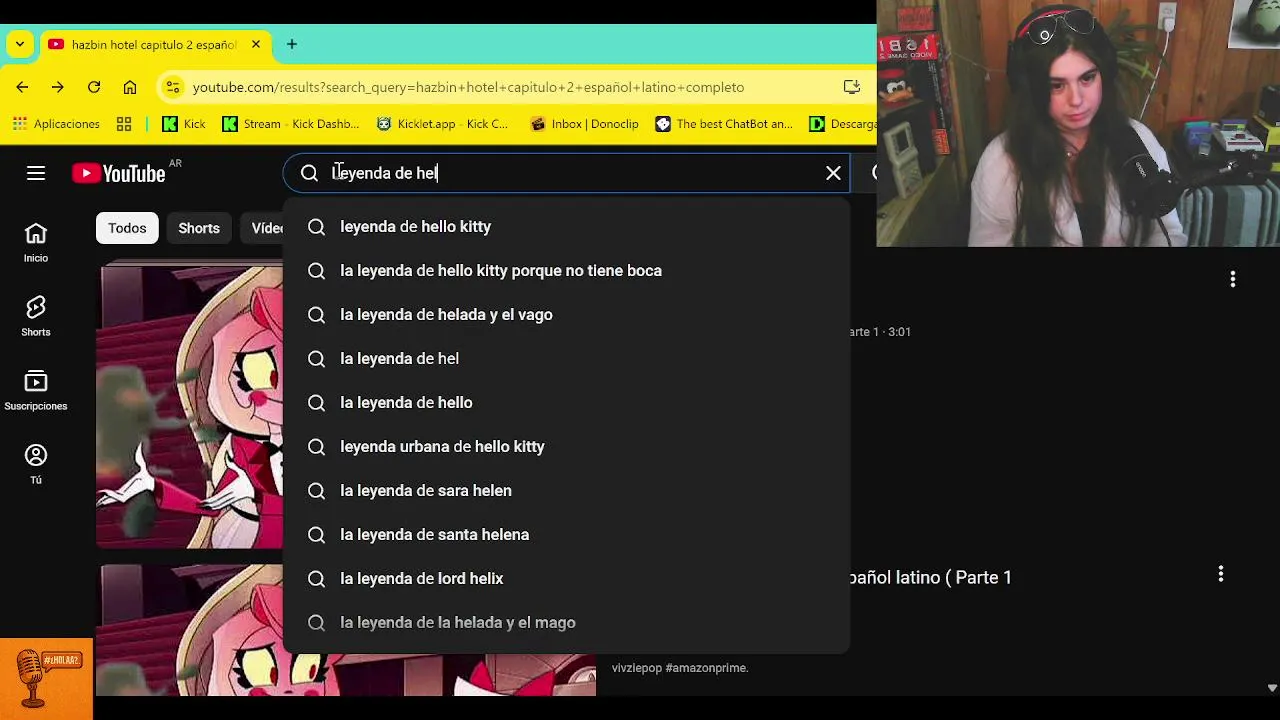Click the magnifier icon beside 'la leyenda de lord helix'
This screenshot has height=720, width=1280.
pyautogui.click(x=316, y=579)
